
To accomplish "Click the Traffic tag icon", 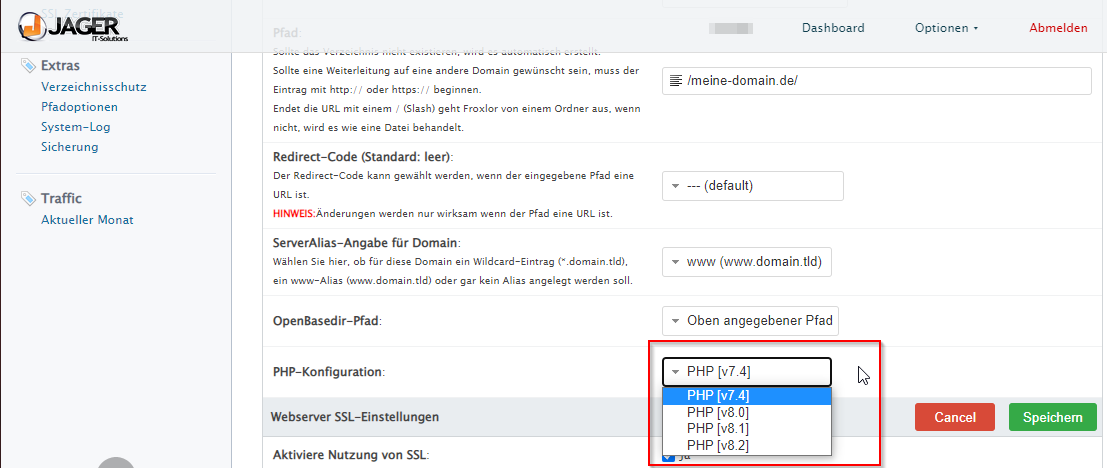I will (28, 198).
